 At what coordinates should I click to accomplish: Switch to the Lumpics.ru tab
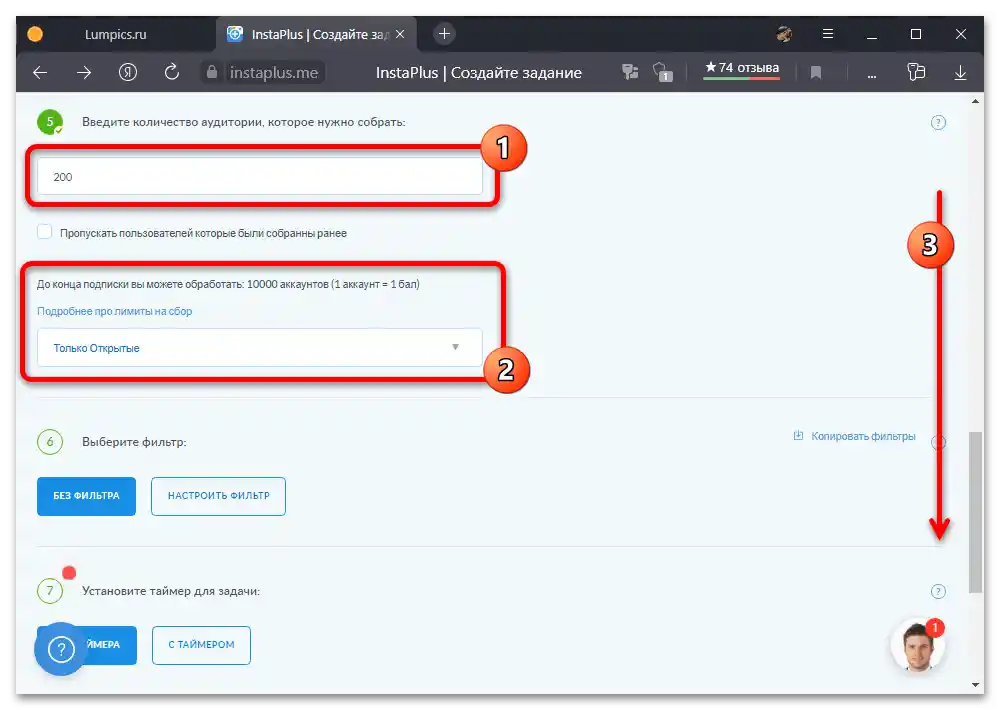pos(115,34)
